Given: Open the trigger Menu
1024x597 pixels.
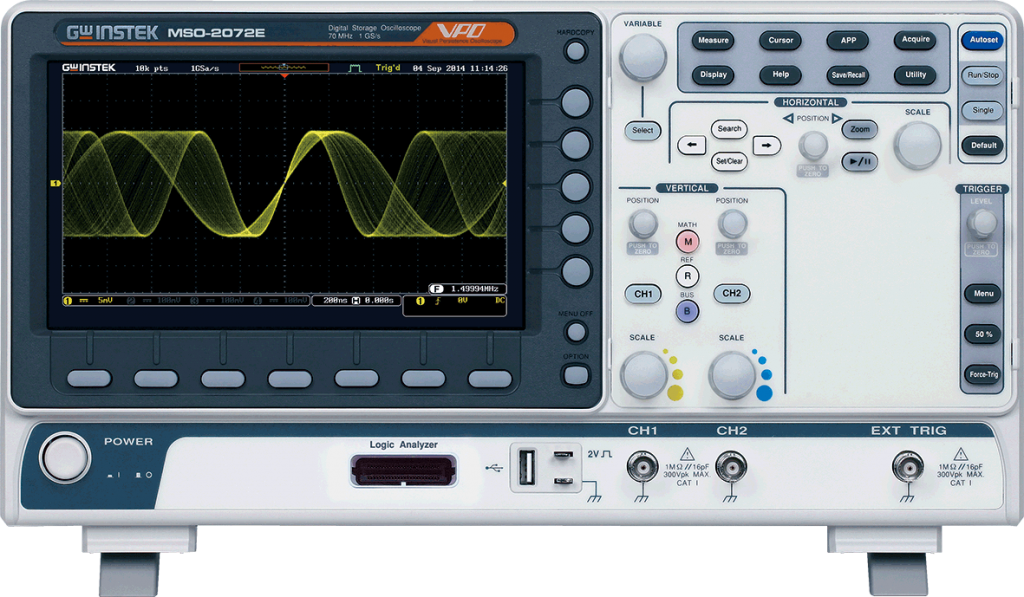Looking at the screenshot, I should coord(983,294).
